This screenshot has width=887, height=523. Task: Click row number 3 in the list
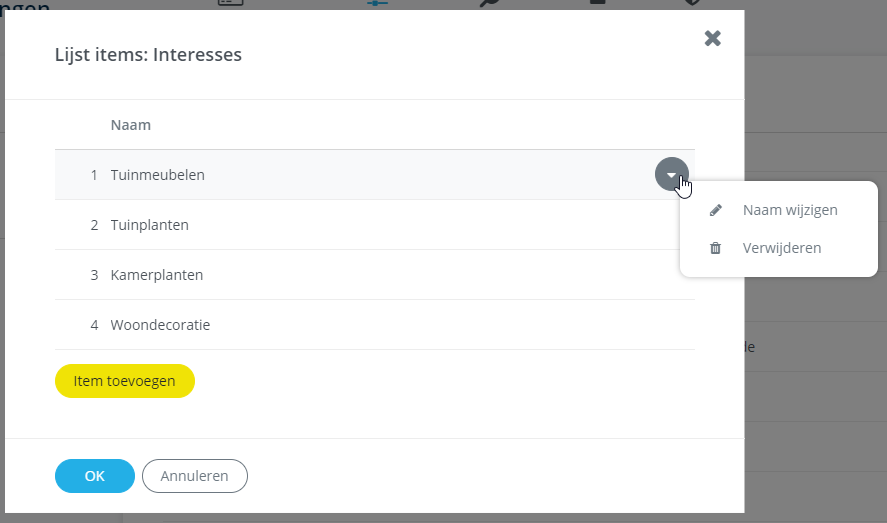94,275
